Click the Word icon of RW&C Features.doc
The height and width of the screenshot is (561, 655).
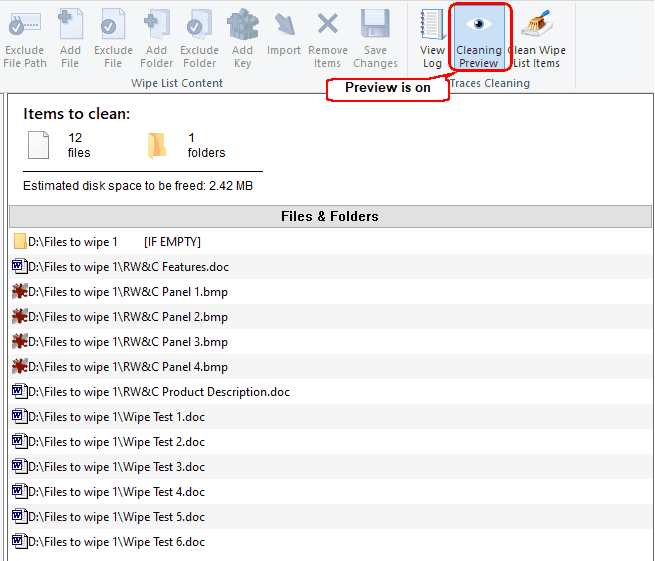(19, 266)
